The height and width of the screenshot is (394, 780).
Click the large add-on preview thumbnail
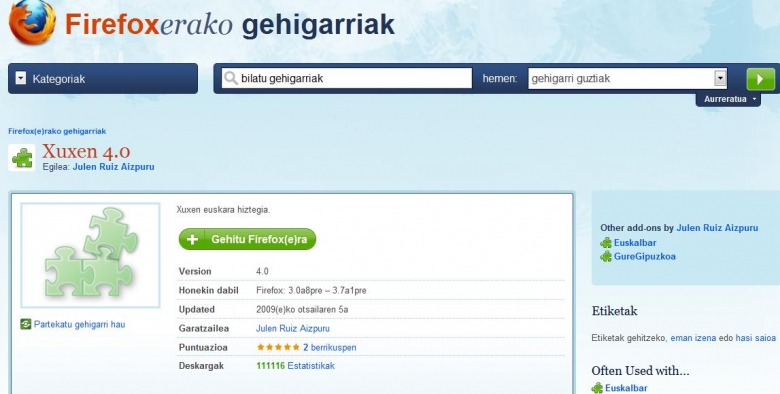coord(90,255)
